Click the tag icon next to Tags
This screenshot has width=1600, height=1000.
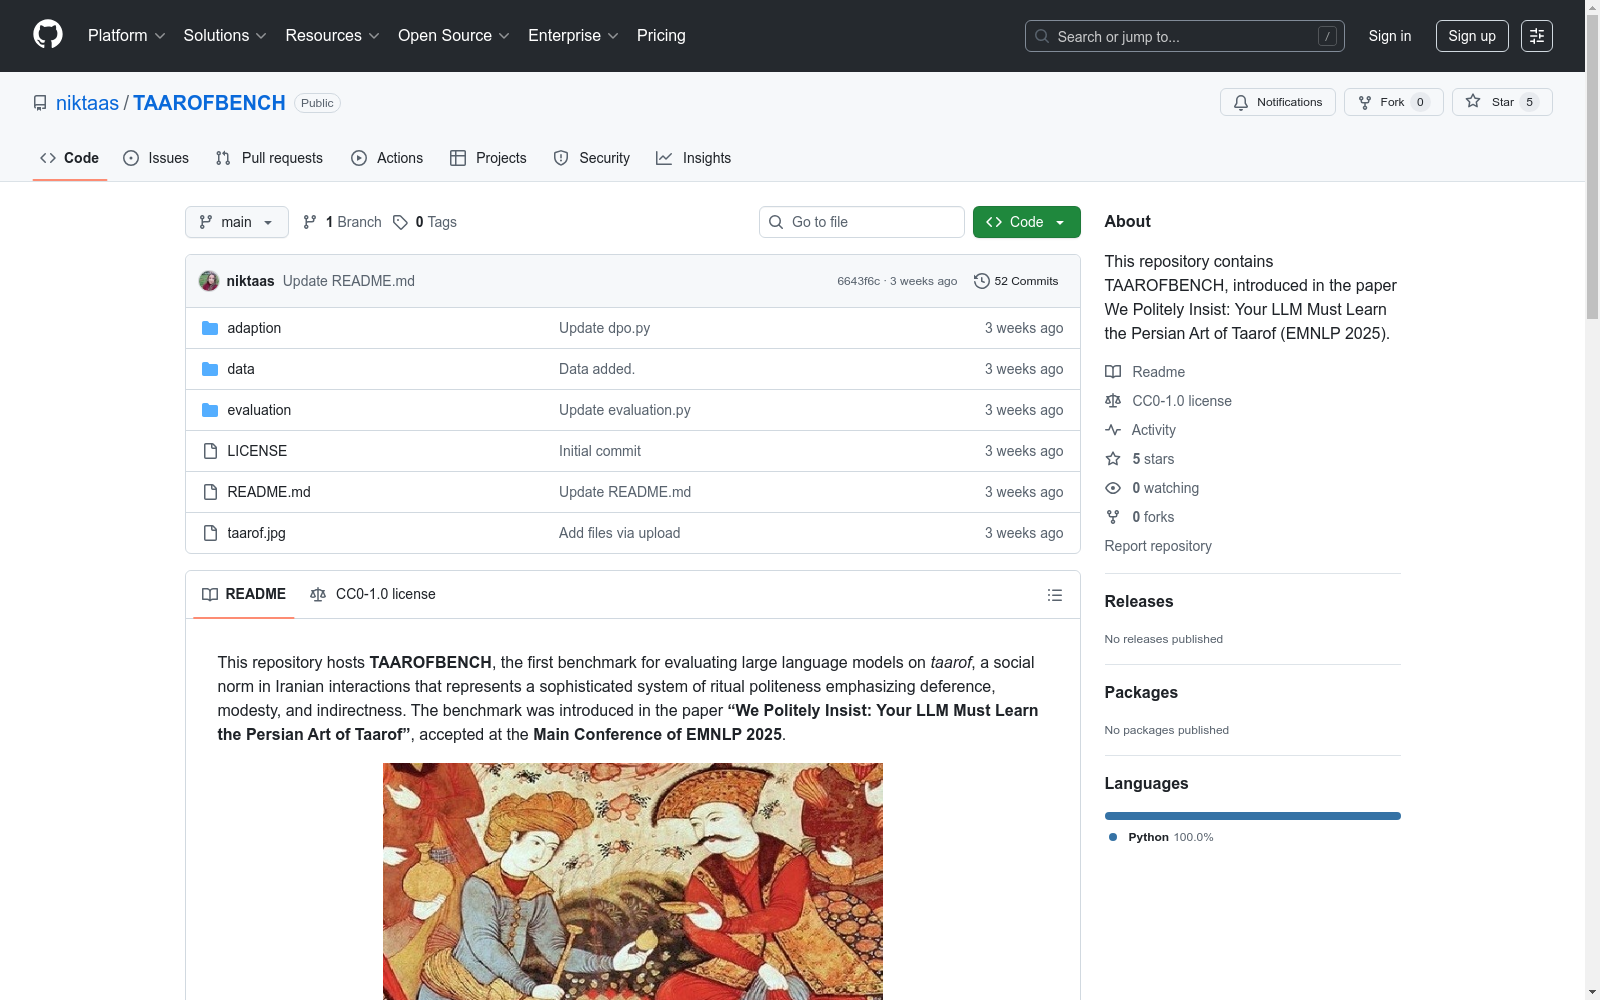(400, 222)
